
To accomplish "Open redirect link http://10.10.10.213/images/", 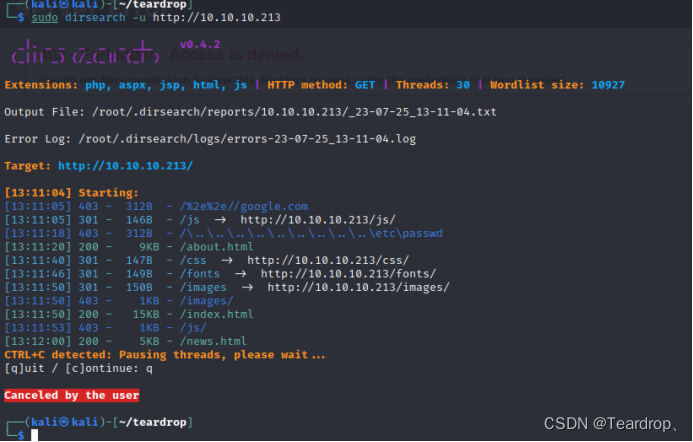I will (x=358, y=287).
